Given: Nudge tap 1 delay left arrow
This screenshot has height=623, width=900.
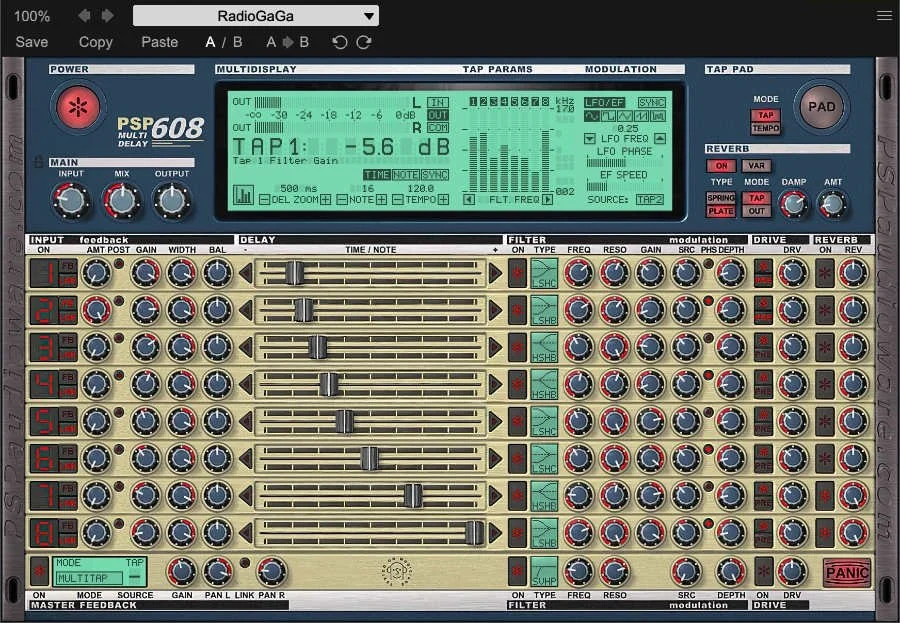Looking at the screenshot, I should pyautogui.click(x=246, y=273).
